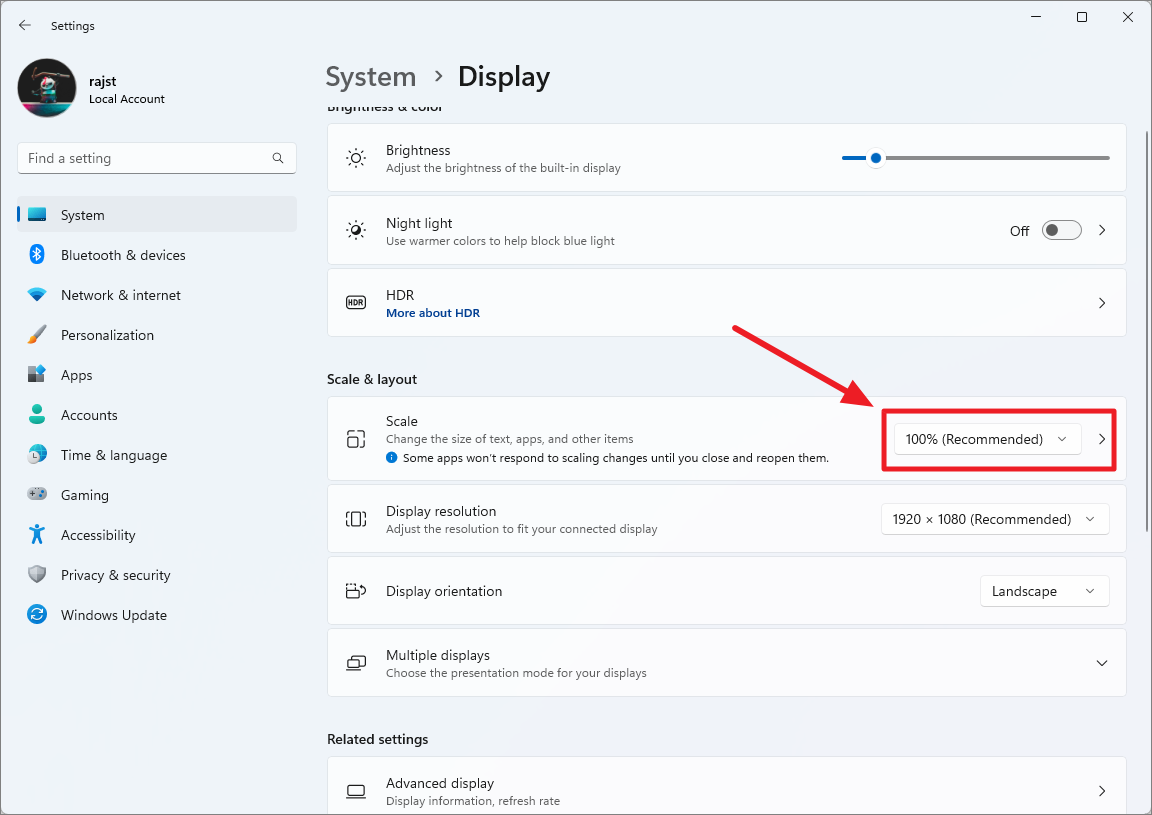Open the Display resolution dropdown

pyautogui.click(x=994, y=518)
